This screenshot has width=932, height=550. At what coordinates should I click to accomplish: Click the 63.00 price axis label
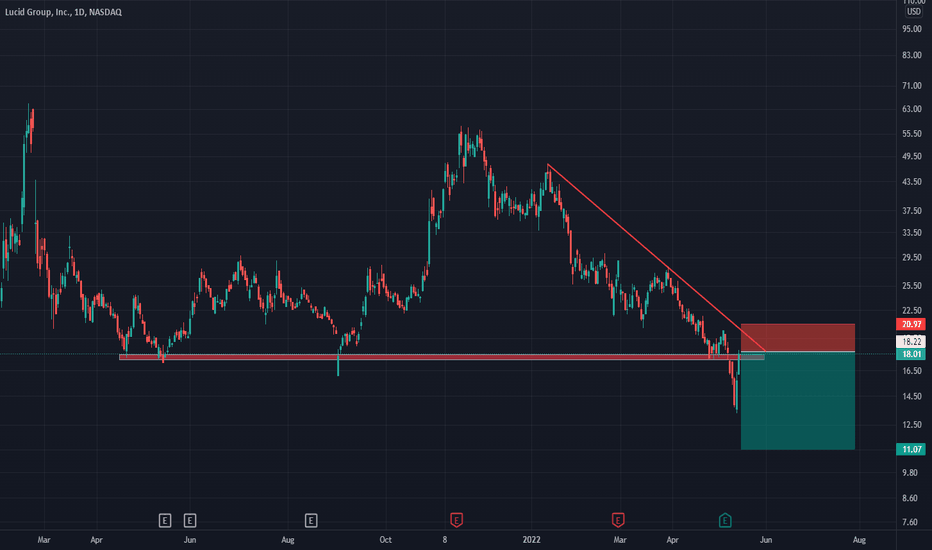[x=912, y=109]
